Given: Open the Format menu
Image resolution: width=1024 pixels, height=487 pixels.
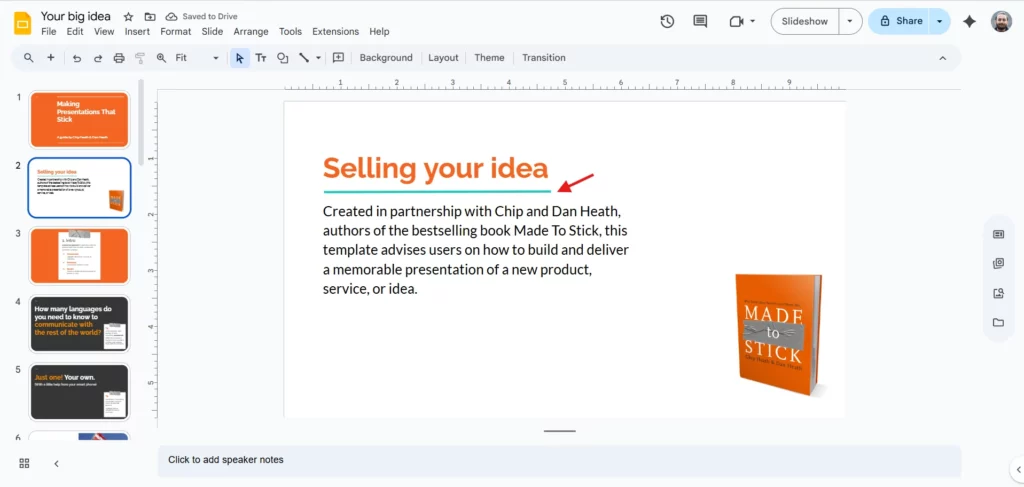Looking at the screenshot, I should point(176,31).
